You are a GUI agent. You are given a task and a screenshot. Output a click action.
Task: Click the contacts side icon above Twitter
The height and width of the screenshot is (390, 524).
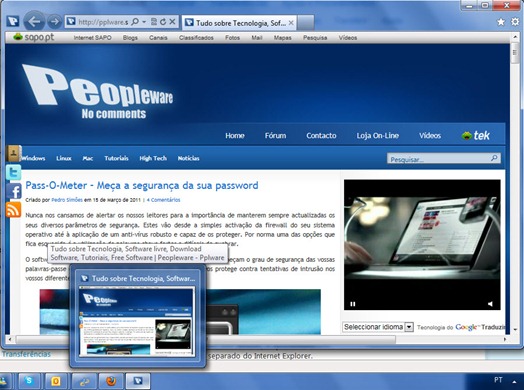click(13, 153)
